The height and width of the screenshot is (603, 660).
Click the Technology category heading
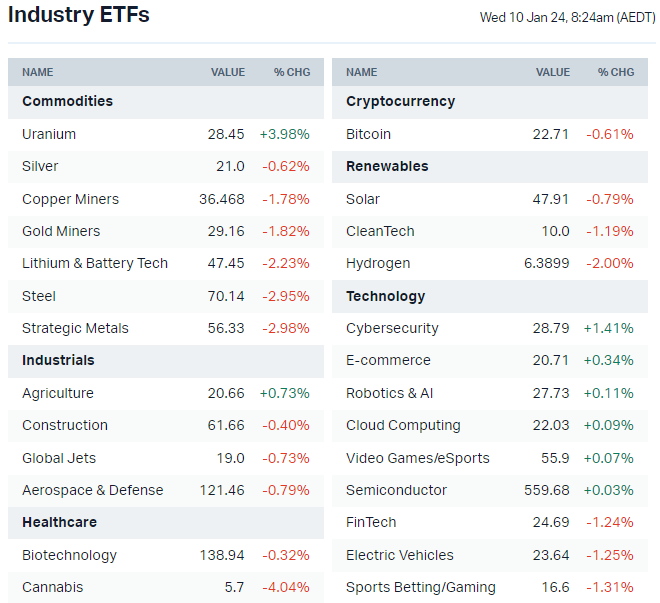(x=385, y=296)
